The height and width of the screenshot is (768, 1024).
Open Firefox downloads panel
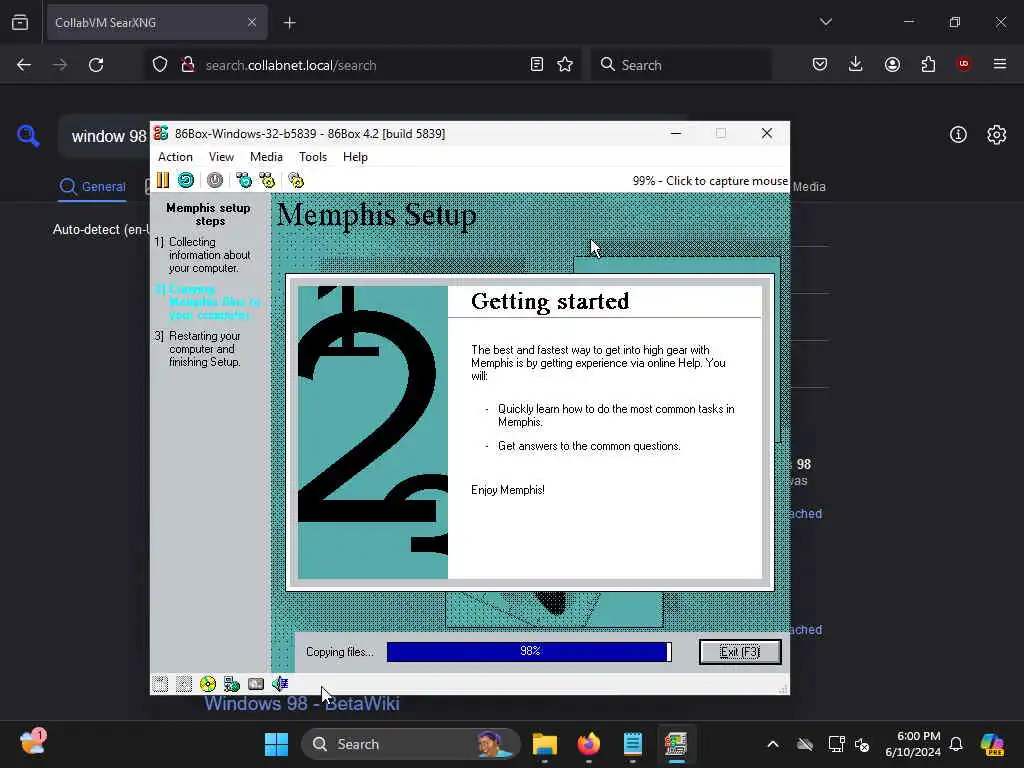click(856, 65)
